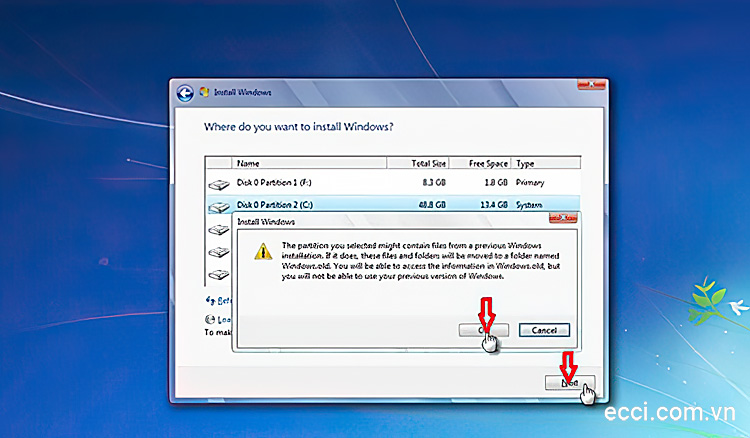Click the Total Size column header
Viewport: 750px width, 438px height.
pyautogui.click(x=418, y=164)
